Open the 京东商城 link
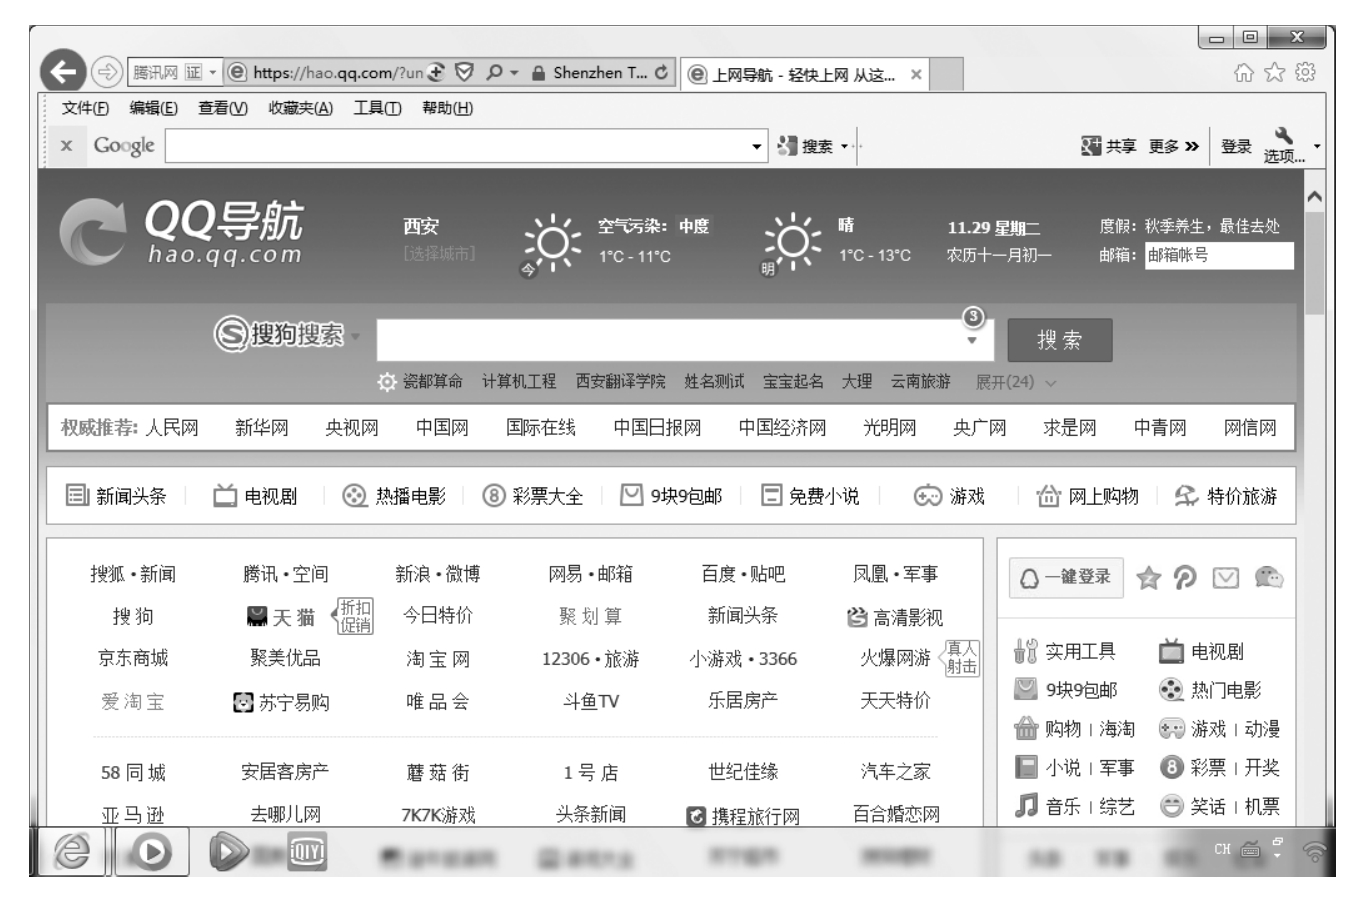This screenshot has width=1356, height=905. click(x=133, y=658)
